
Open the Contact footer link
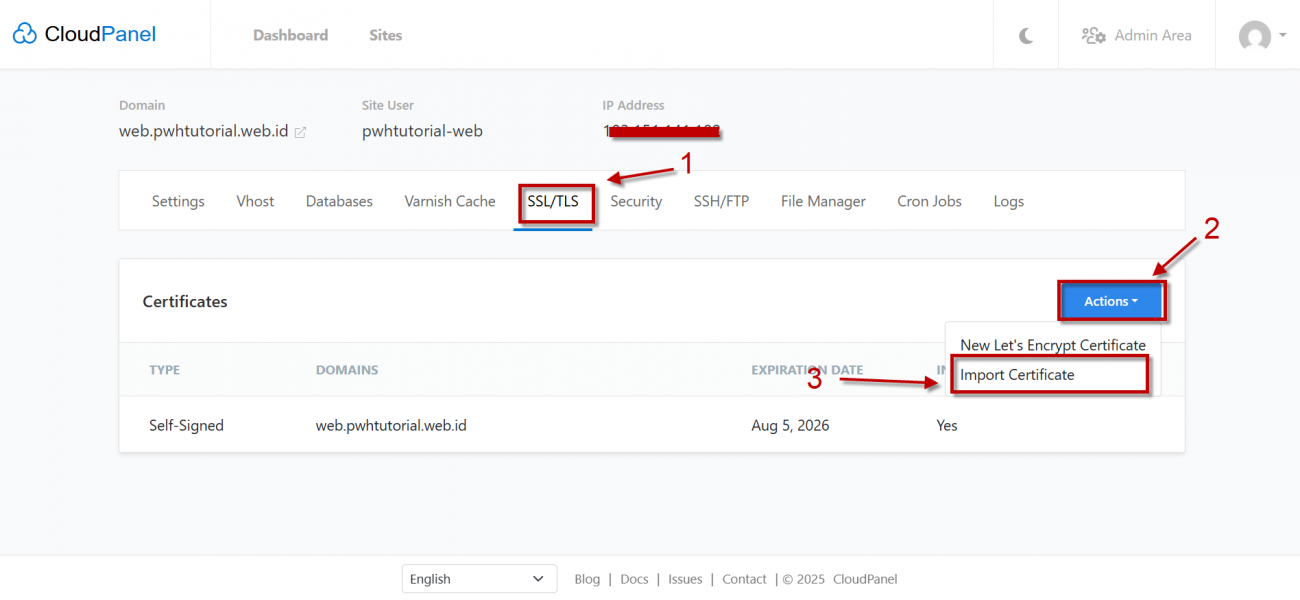pyautogui.click(x=744, y=579)
